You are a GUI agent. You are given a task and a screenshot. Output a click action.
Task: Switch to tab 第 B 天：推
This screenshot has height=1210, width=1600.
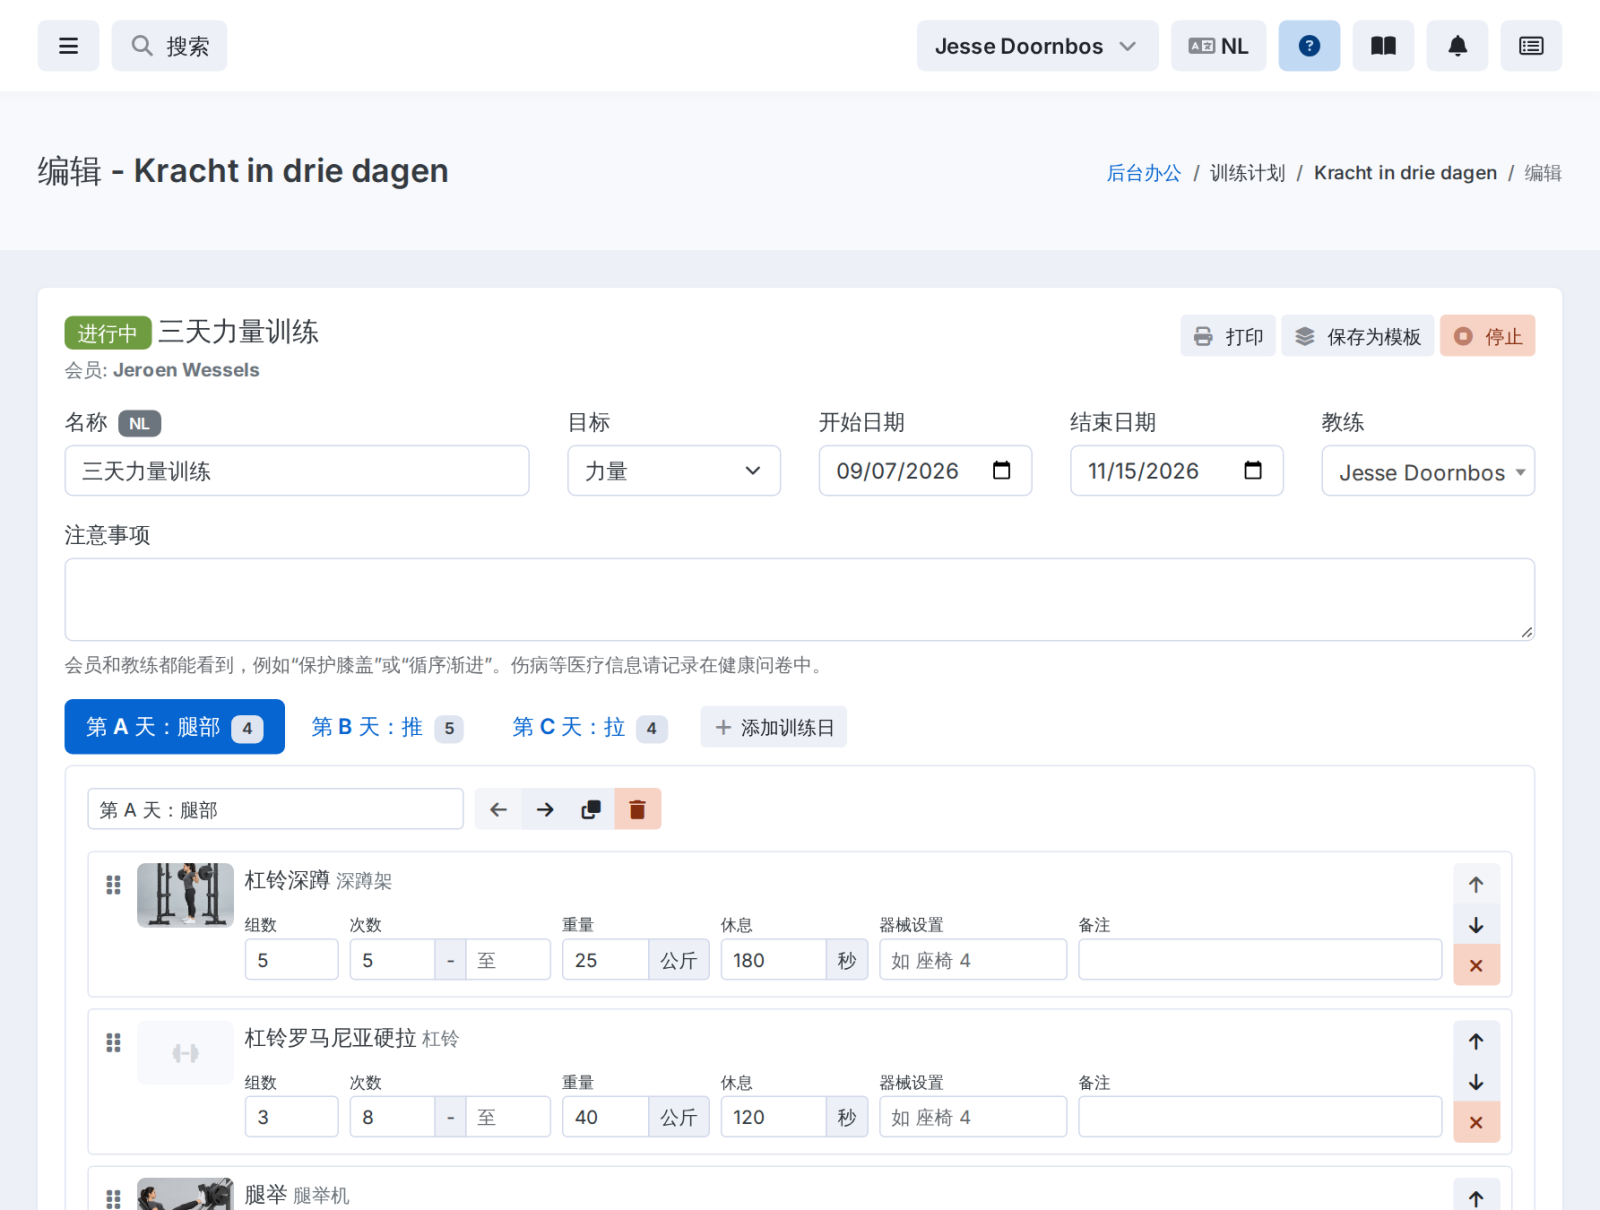point(387,727)
